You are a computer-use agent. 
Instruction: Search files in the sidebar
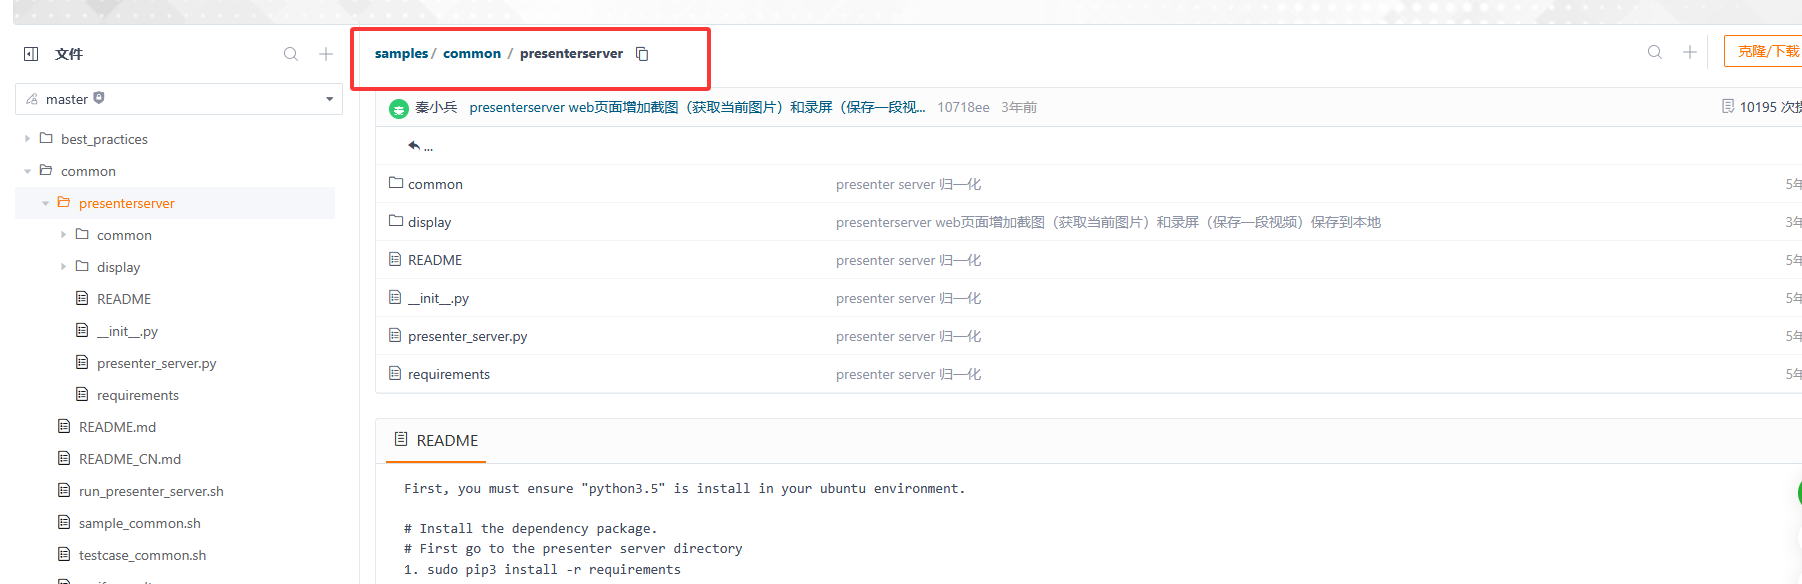coord(291,54)
